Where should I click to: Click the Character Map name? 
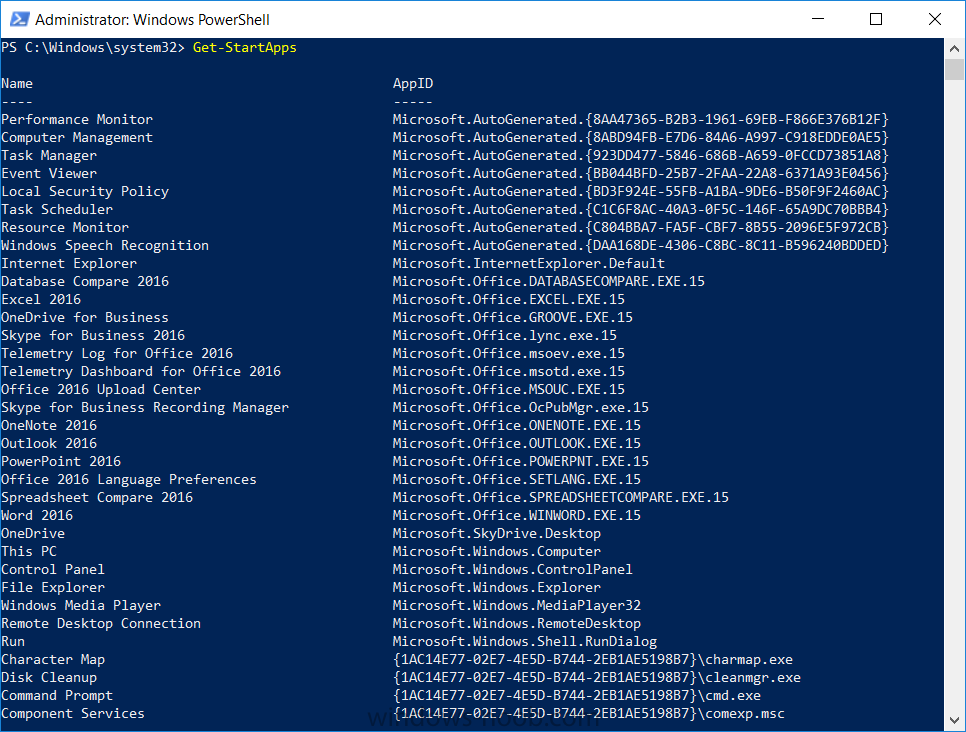point(53,659)
